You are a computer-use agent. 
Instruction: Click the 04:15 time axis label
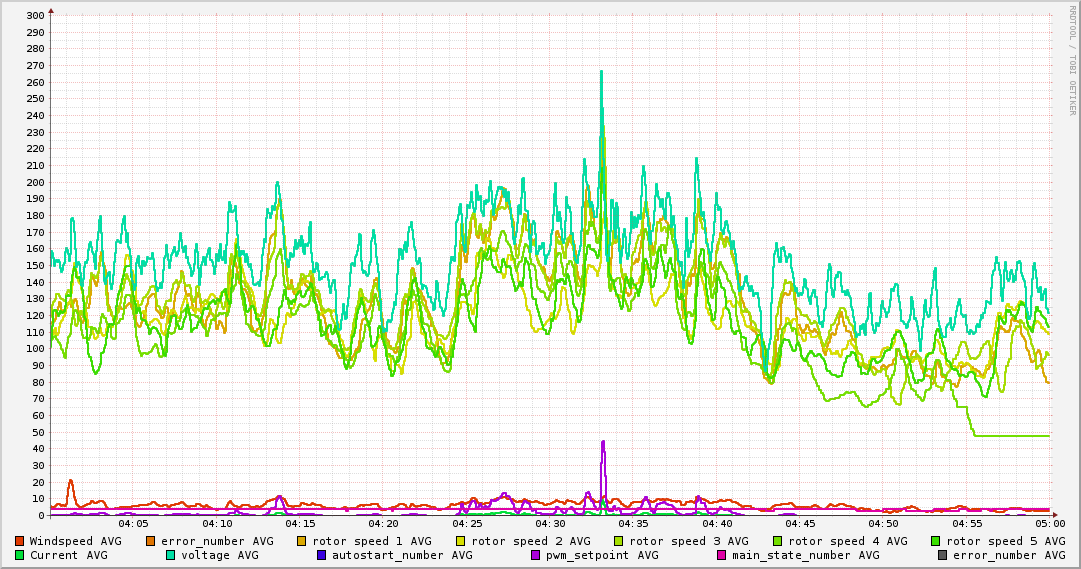[x=300, y=524]
